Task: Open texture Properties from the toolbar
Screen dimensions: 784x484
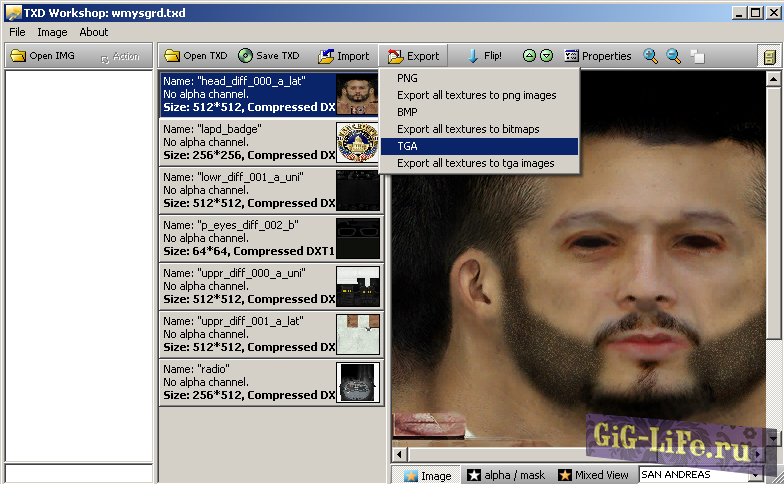Action: [x=598, y=56]
